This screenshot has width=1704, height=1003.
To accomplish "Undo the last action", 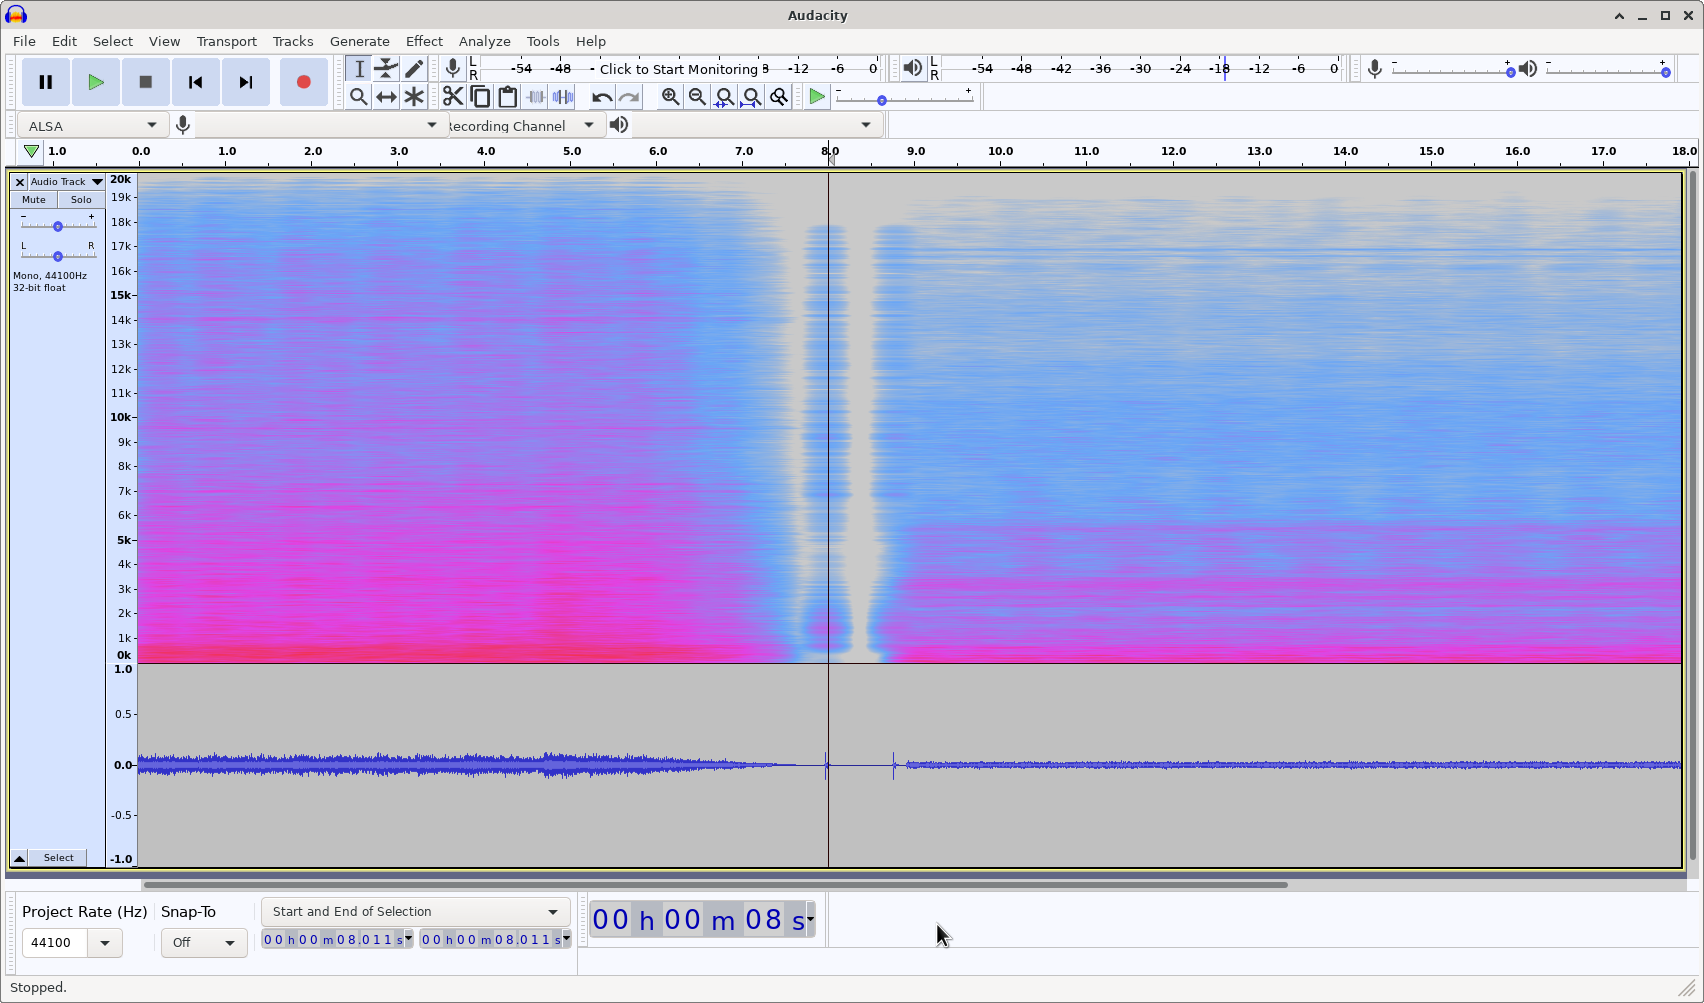I will (x=601, y=97).
